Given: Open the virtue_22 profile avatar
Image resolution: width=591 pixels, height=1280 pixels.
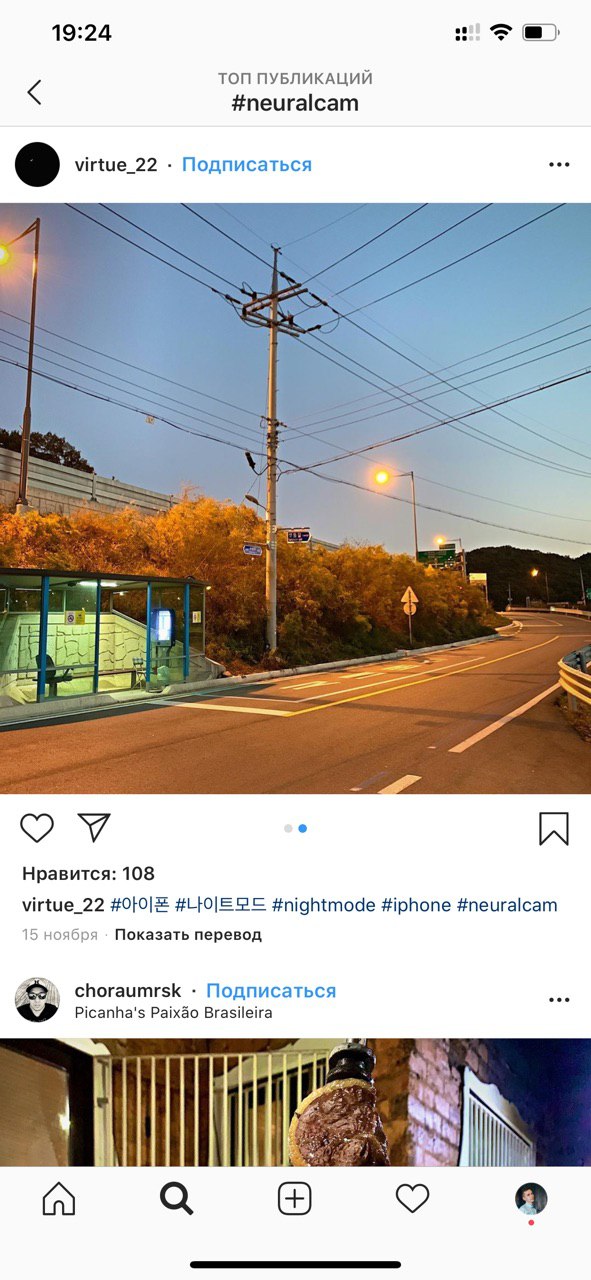Looking at the screenshot, I should 38,165.
